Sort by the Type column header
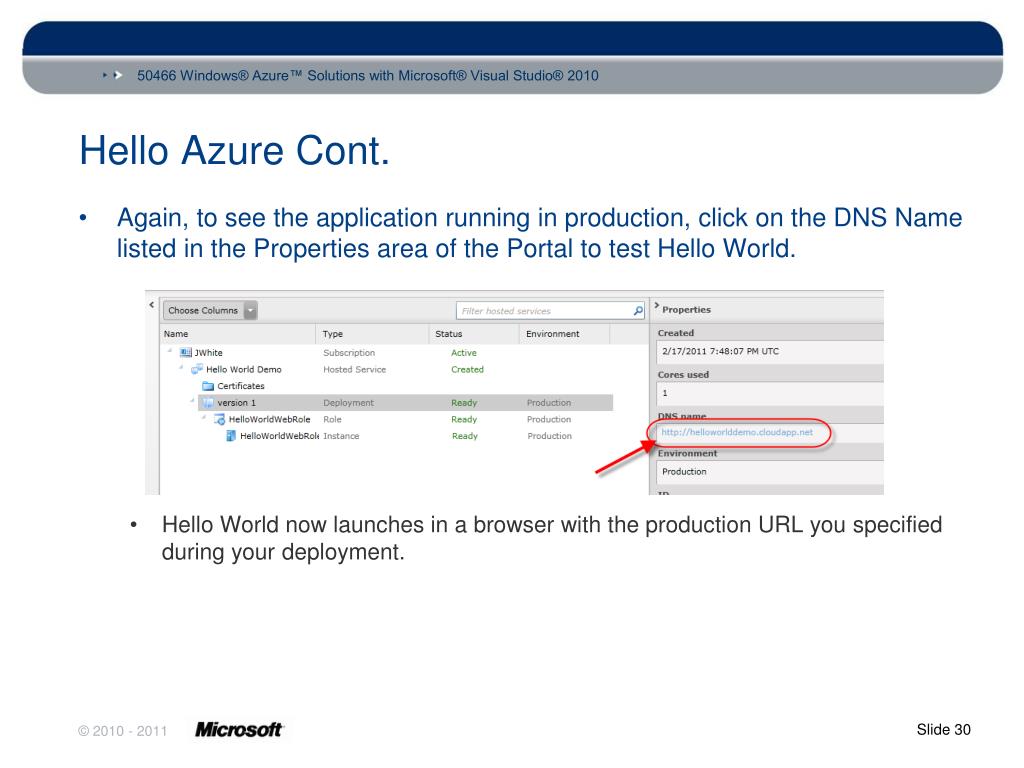Viewport: 1024px width, 768px height. pos(372,334)
